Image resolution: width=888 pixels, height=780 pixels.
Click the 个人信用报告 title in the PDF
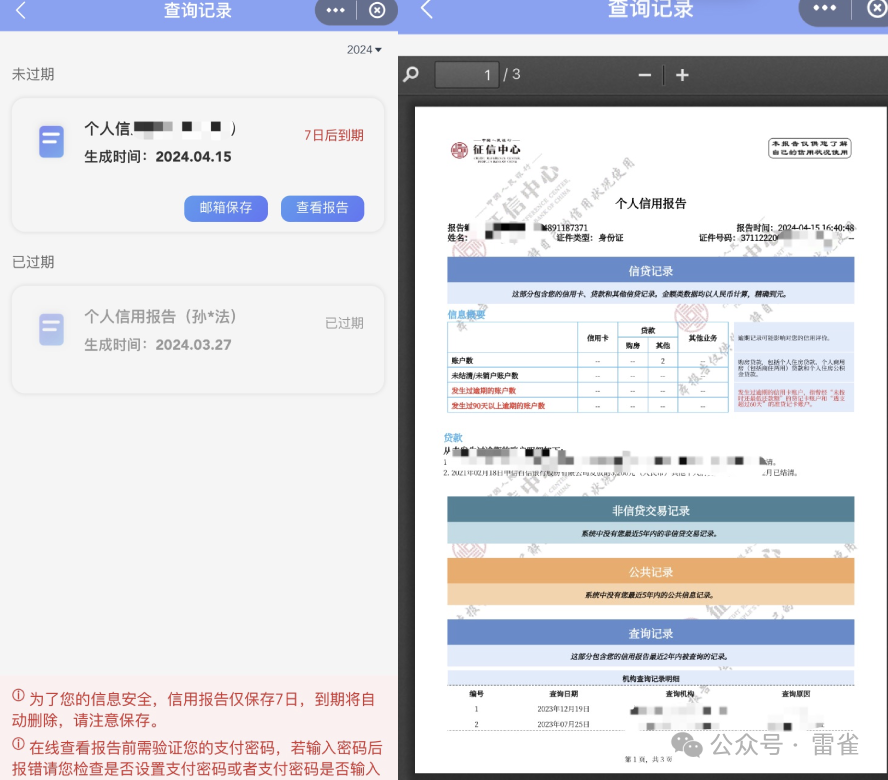click(x=650, y=203)
